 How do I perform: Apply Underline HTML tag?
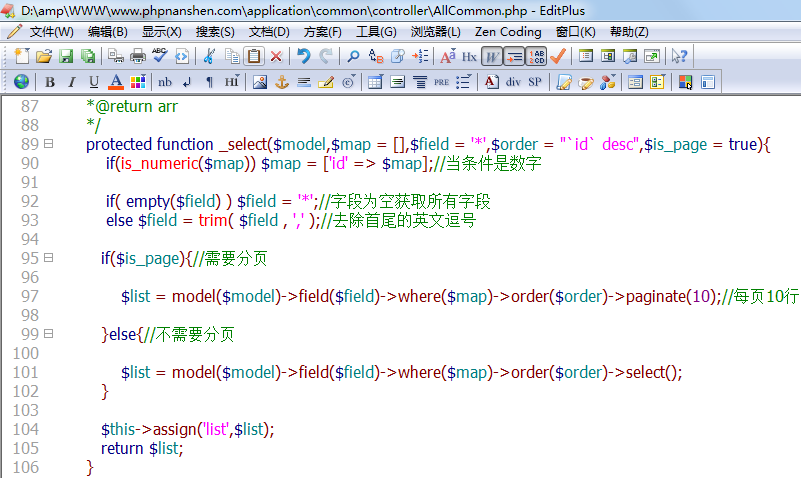[x=93, y=82]
